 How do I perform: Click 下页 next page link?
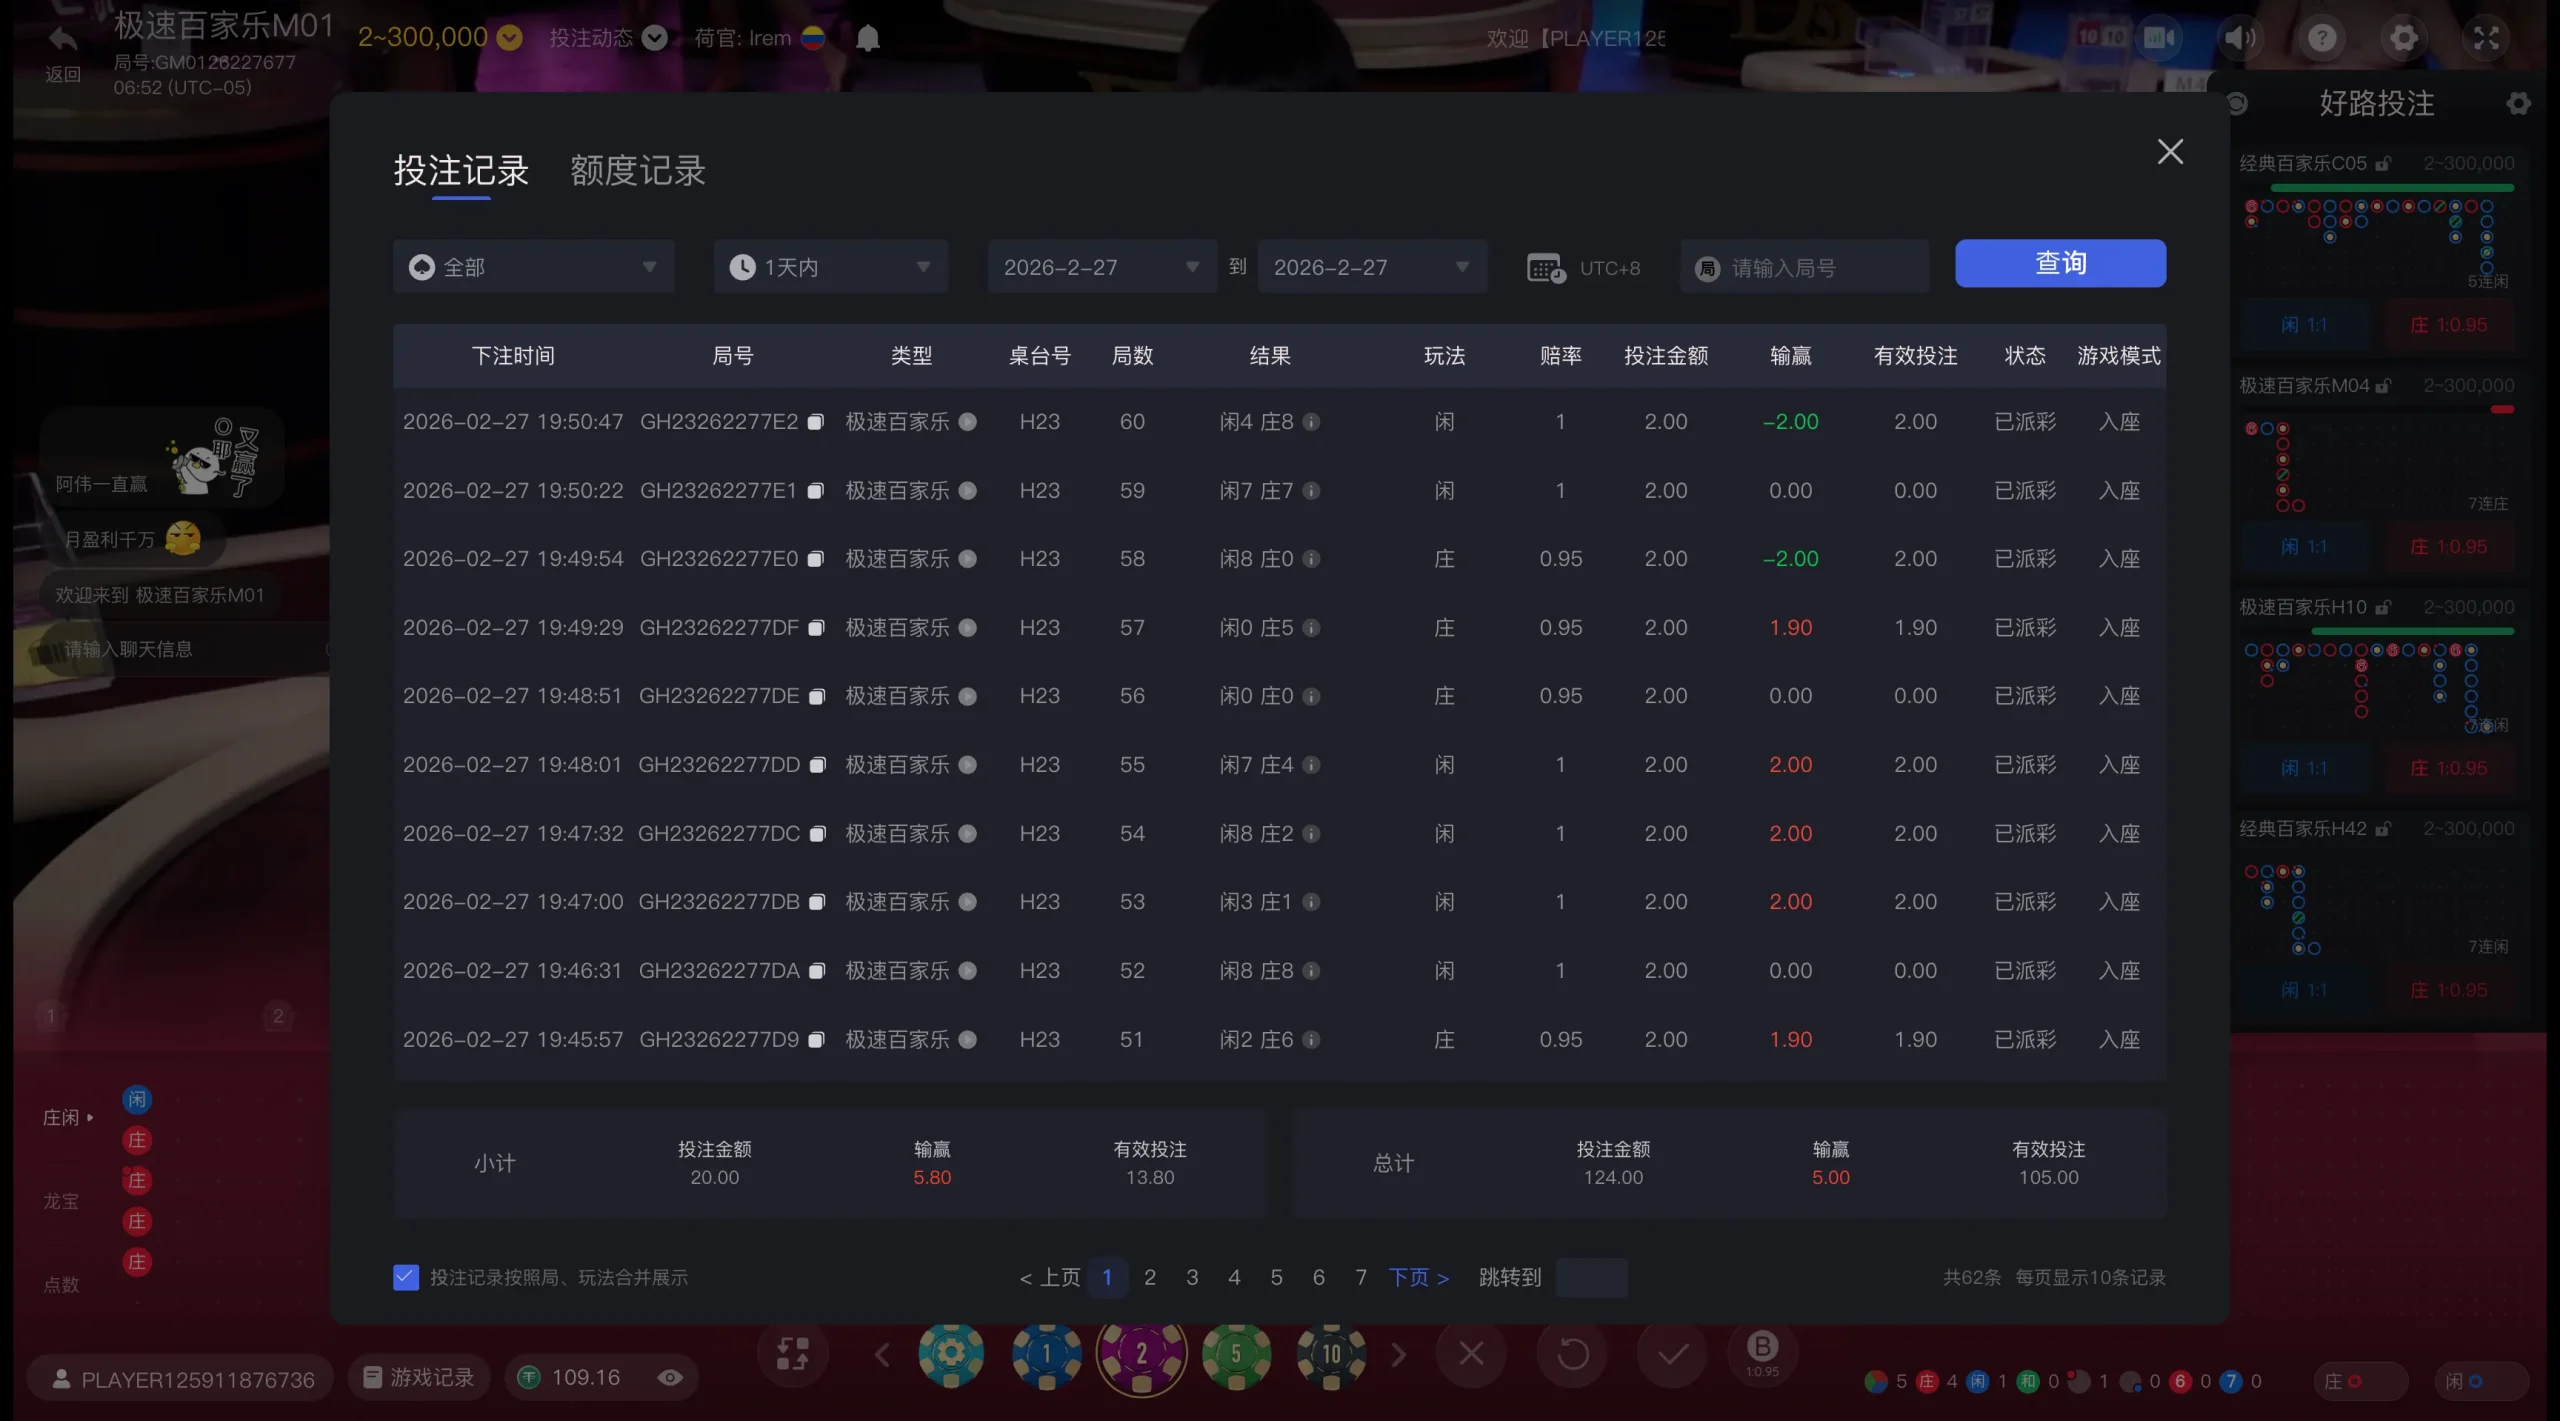click(1418, 1277)
